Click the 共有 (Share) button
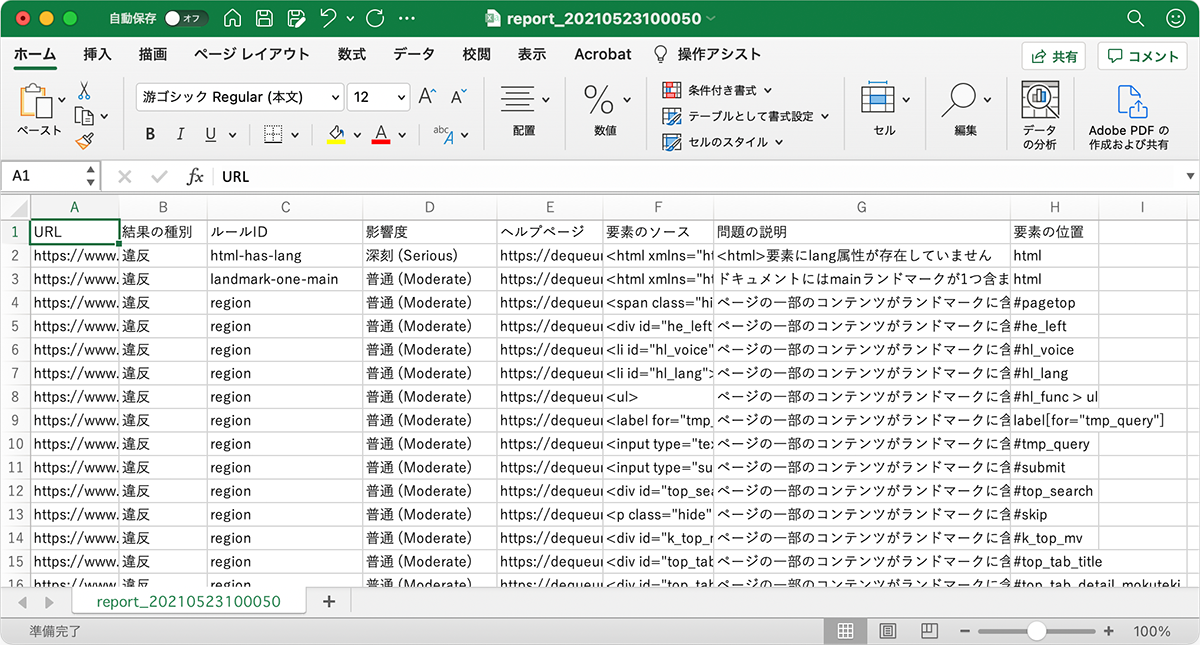 tap(1054, 56)
